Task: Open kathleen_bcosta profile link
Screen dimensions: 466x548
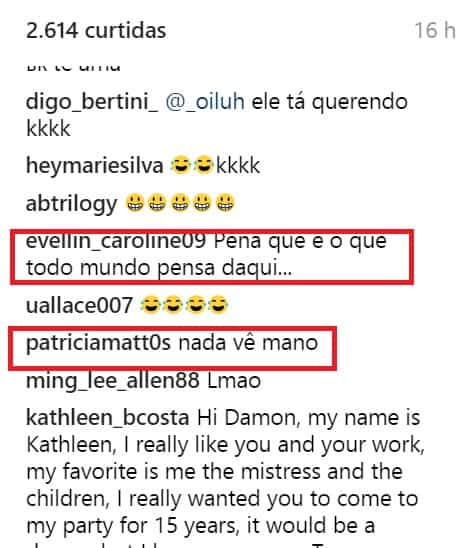Action: tap(108, 418)
